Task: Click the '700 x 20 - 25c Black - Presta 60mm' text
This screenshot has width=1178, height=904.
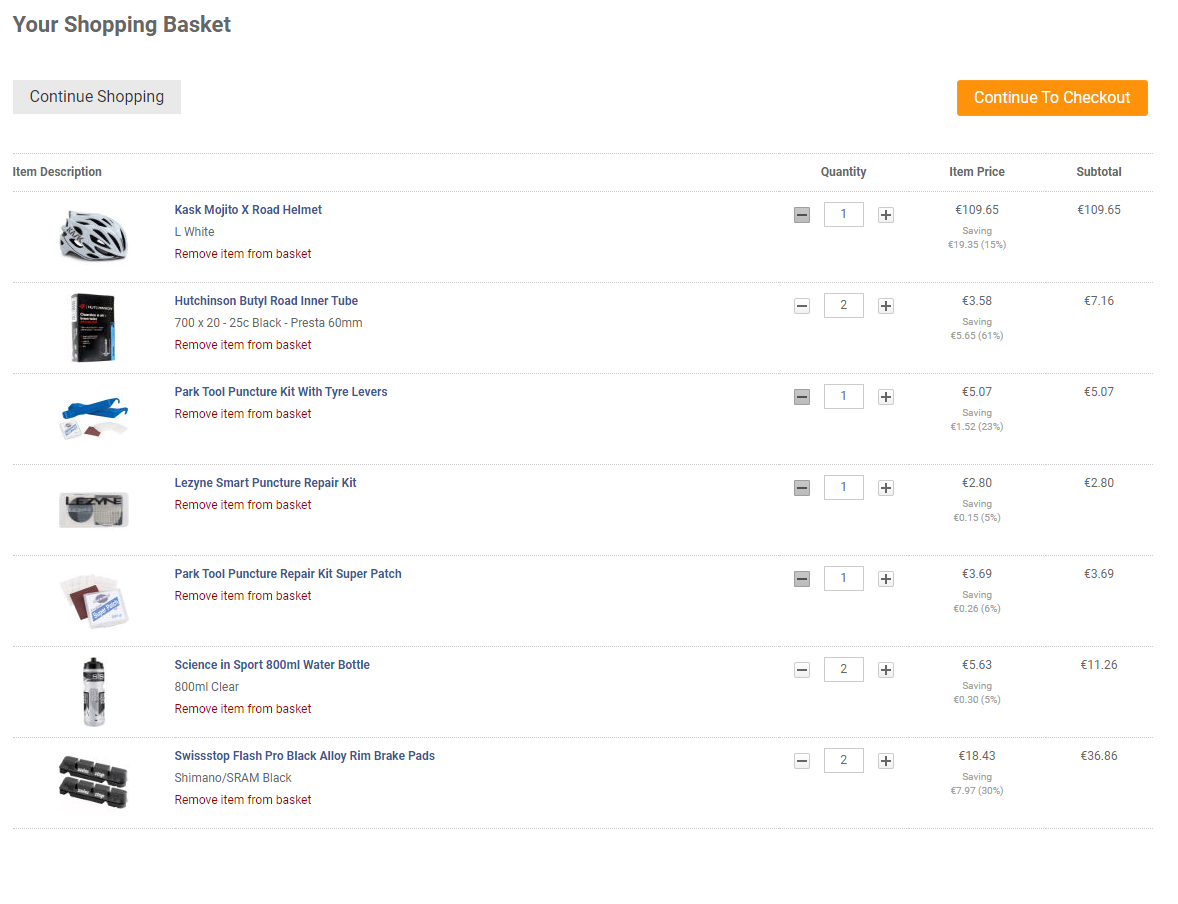Action: (x=268, y=323)
